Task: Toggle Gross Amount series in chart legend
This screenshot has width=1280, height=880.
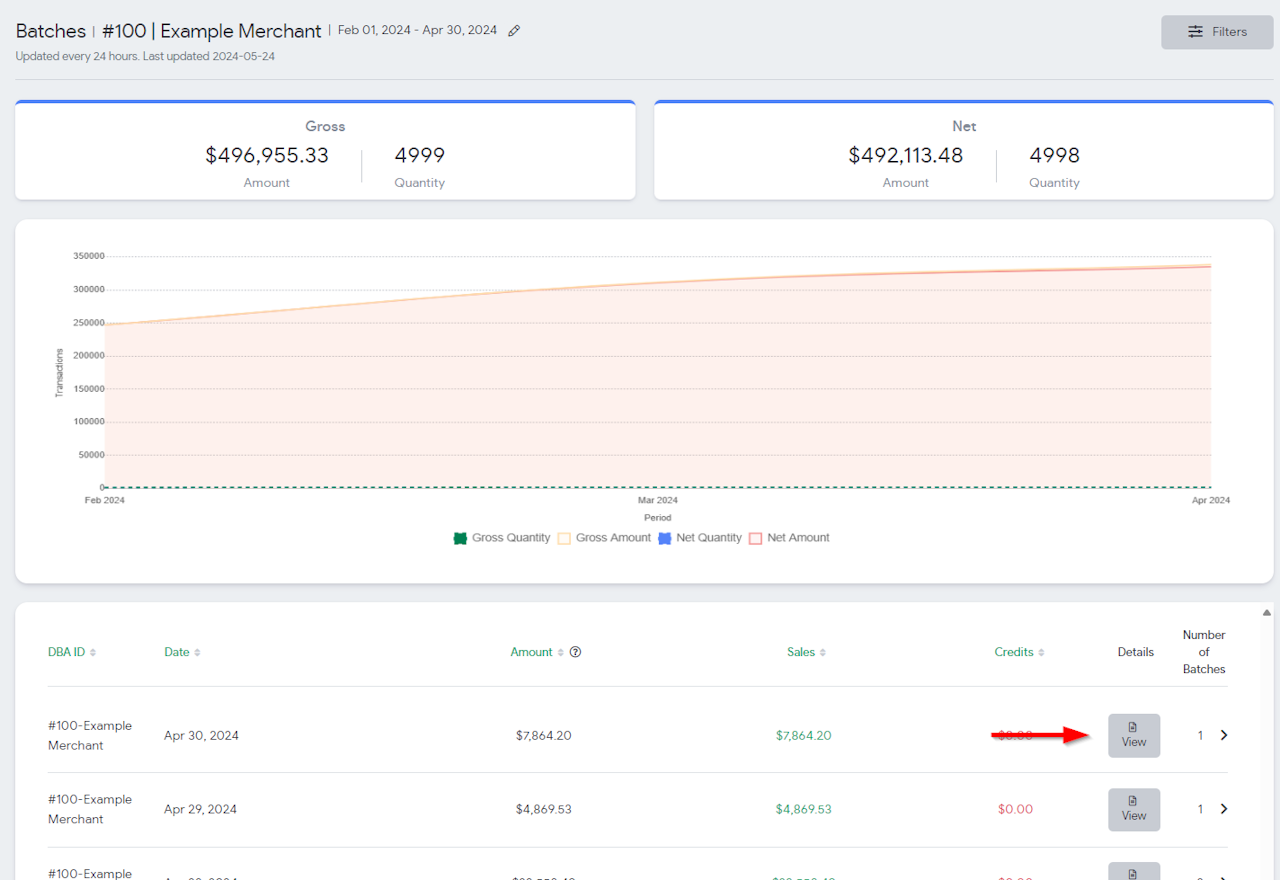Action: coord(604,538)
